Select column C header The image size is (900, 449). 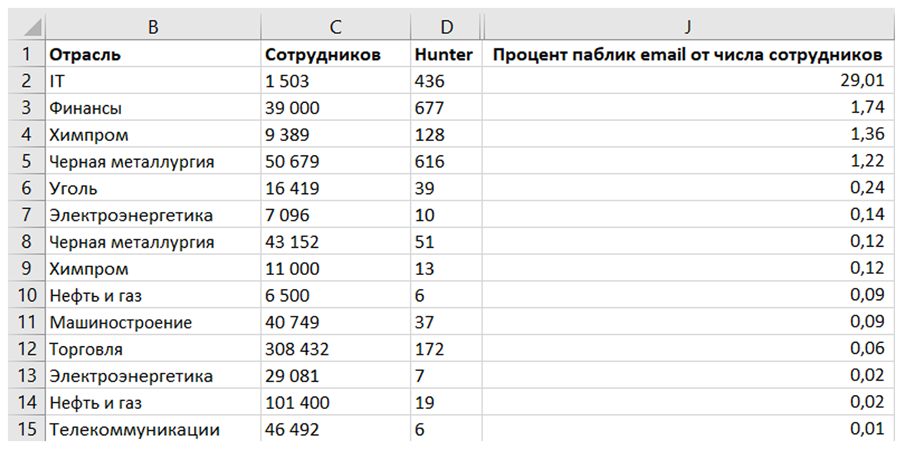point(334,27)
